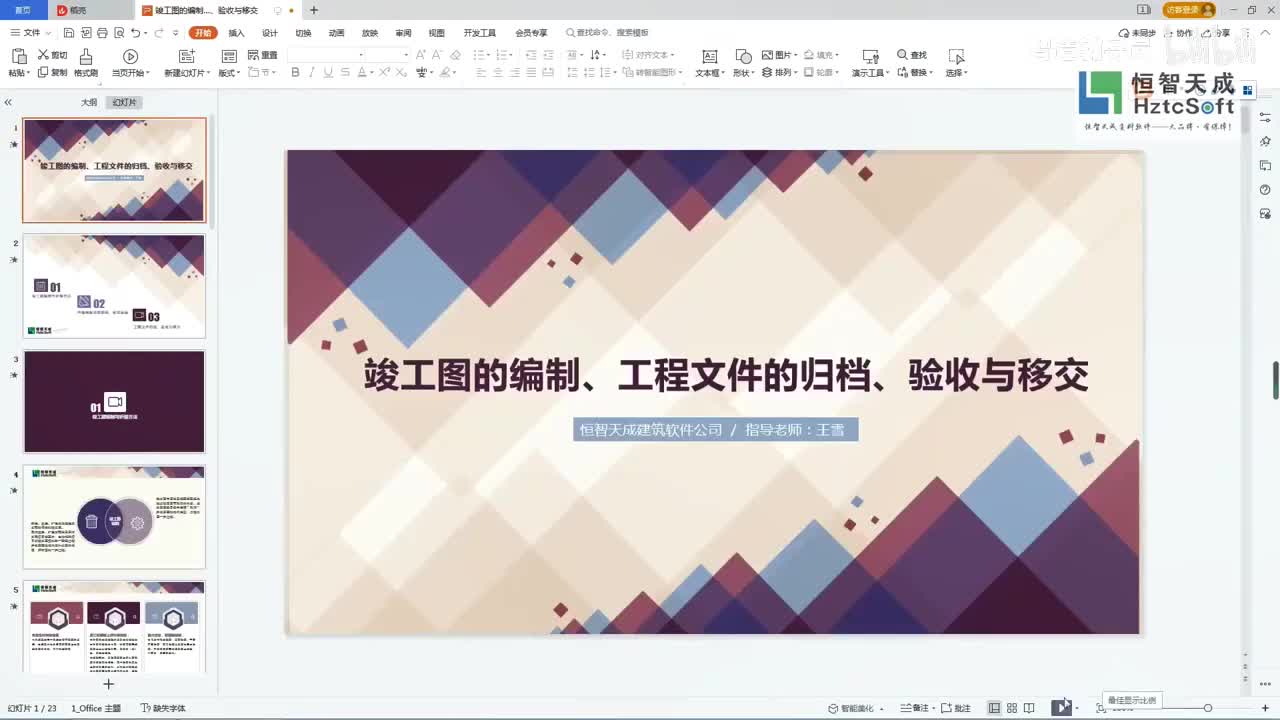Start slideshow from status bar play icon

(x=1059, y=708)
